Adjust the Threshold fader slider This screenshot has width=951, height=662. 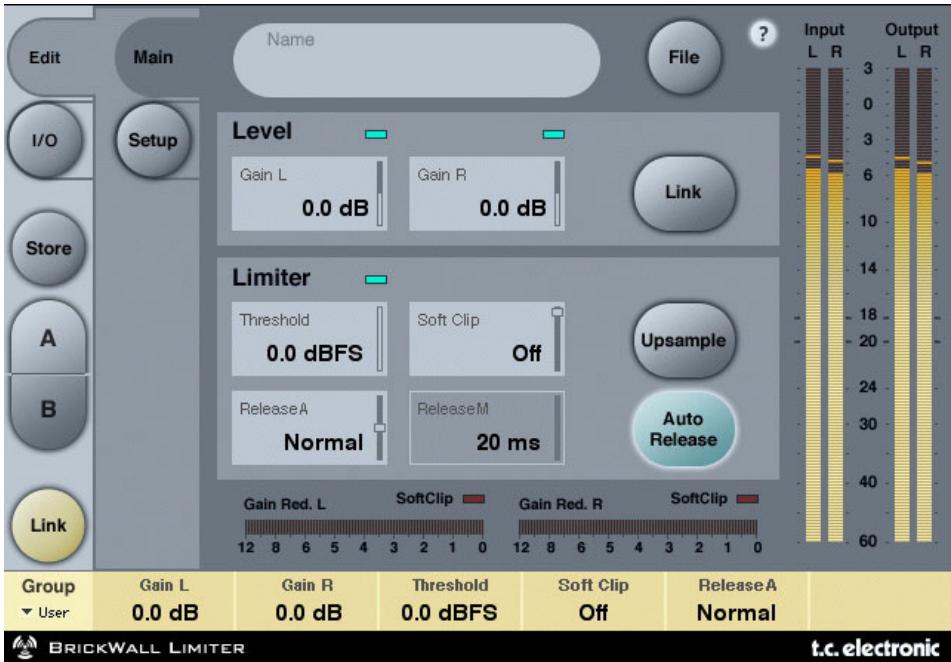coord(380,339)
